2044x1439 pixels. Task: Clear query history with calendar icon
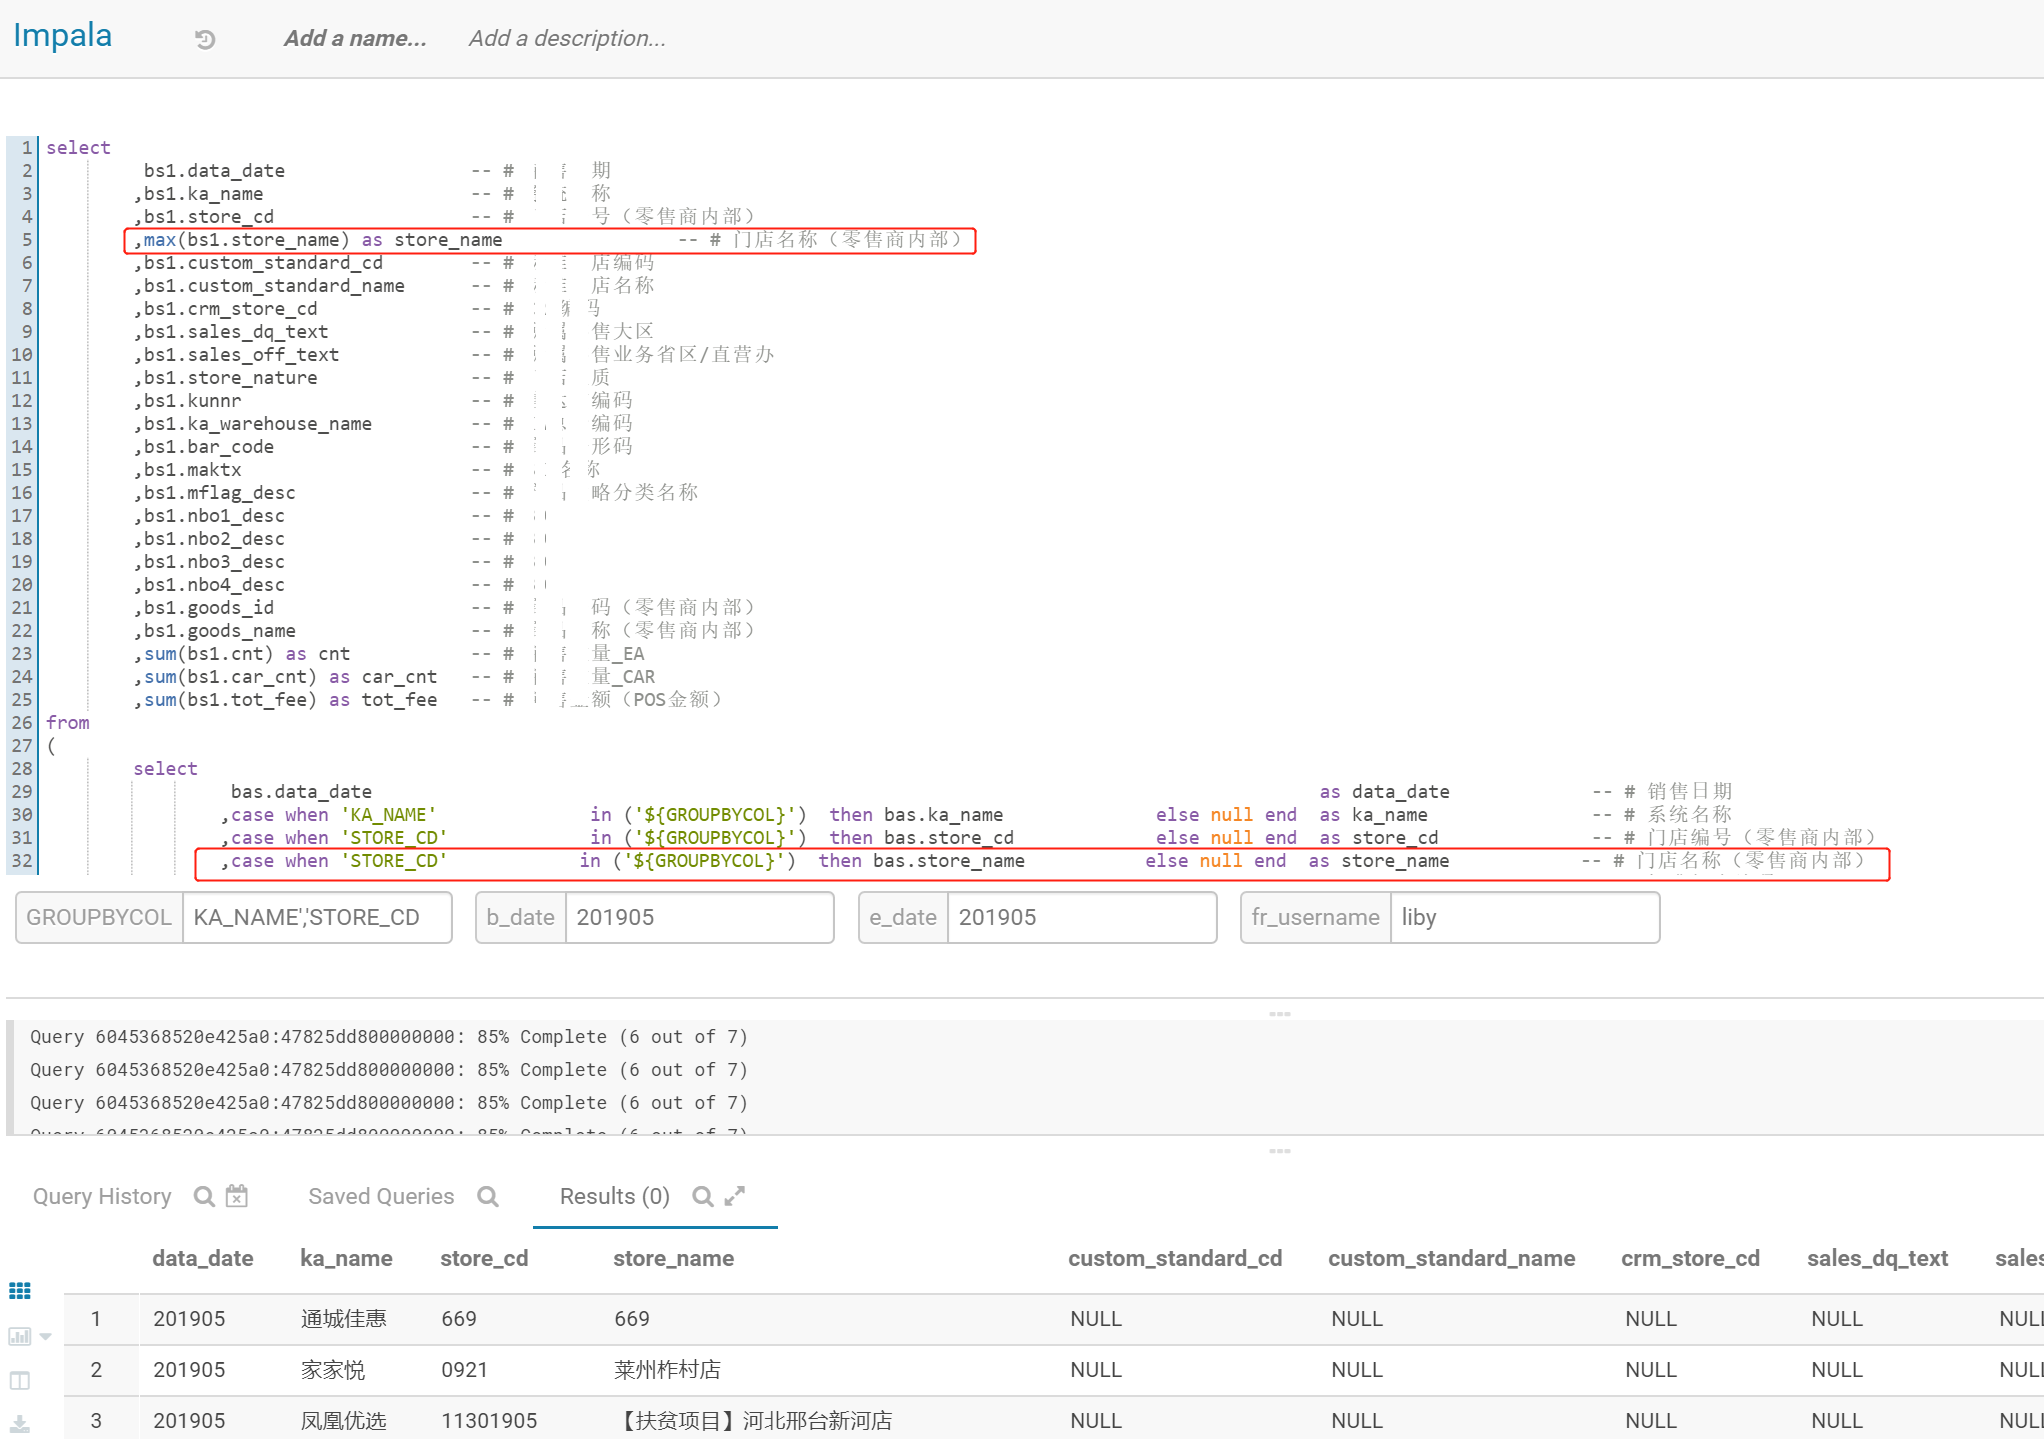coord(237,1196)
